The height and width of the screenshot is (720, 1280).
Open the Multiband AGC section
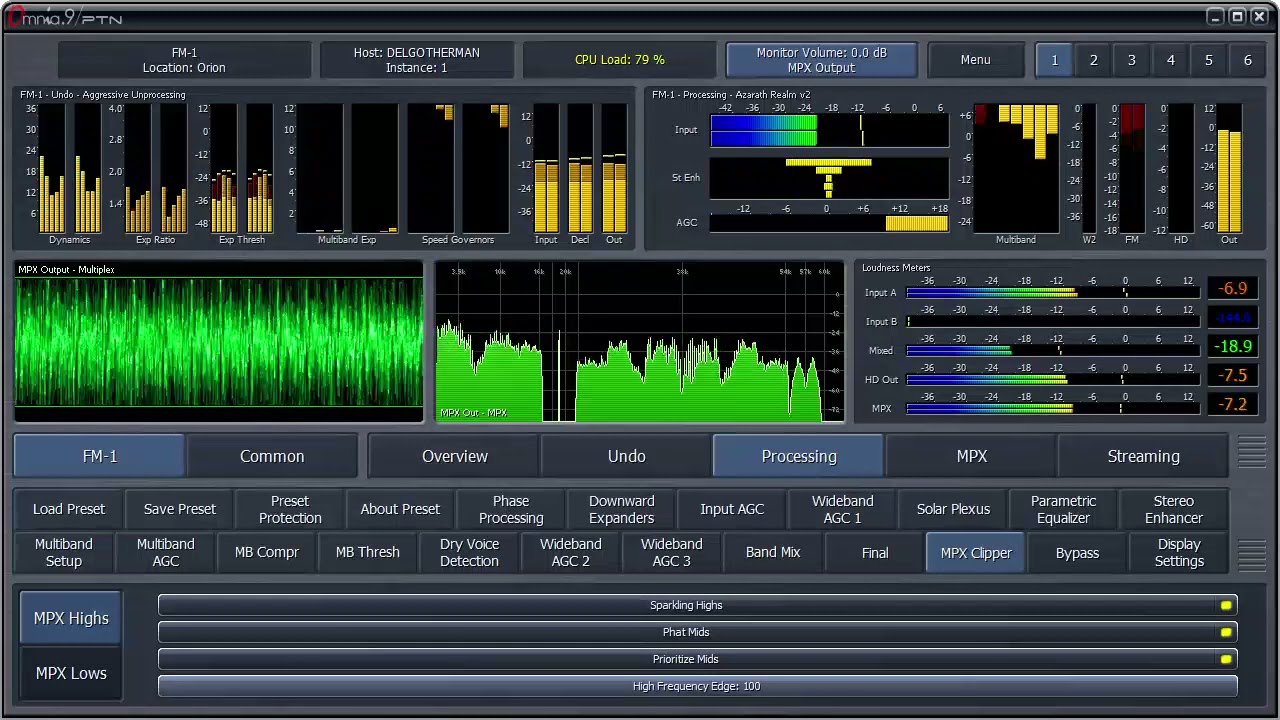pyautogui.click(x=166, y=552)
